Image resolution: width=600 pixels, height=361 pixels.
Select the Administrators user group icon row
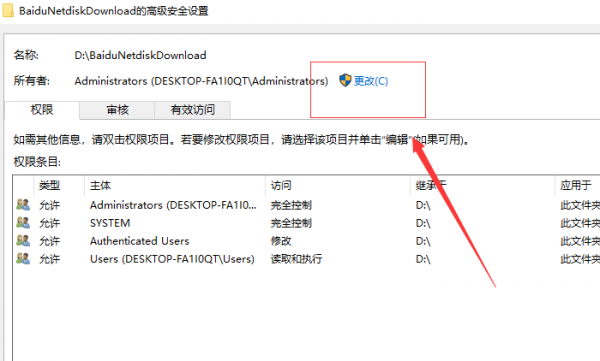[x=23, y=205]
